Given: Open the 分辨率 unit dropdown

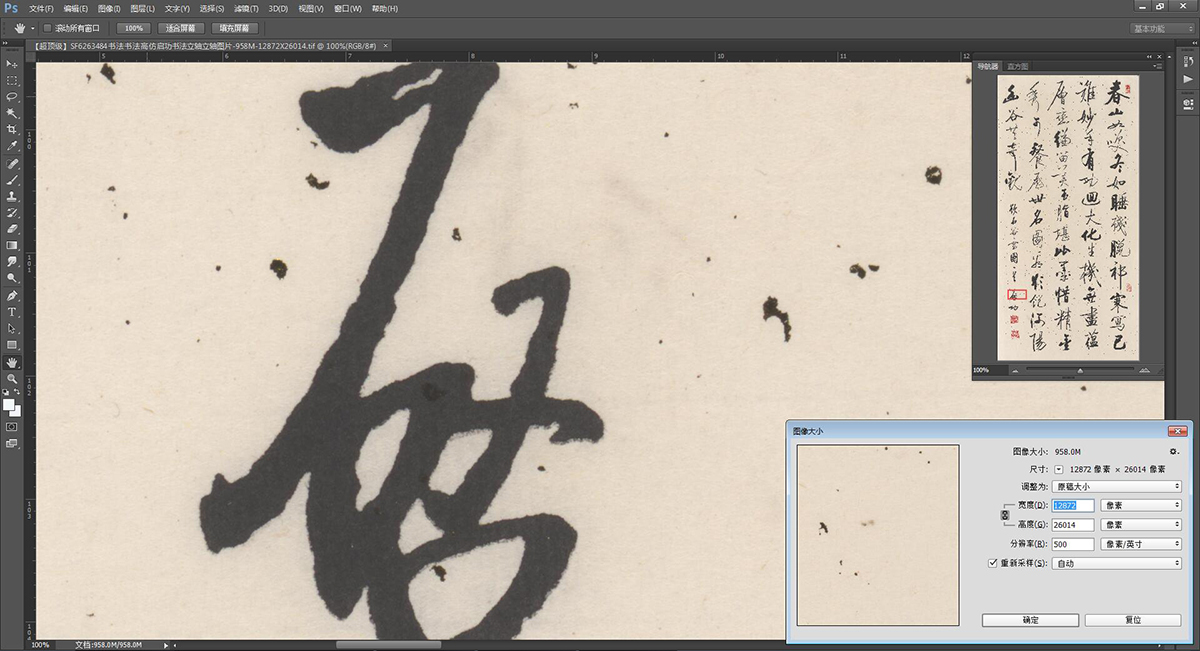Looking at the screenshot, I should pos(1141,544).
